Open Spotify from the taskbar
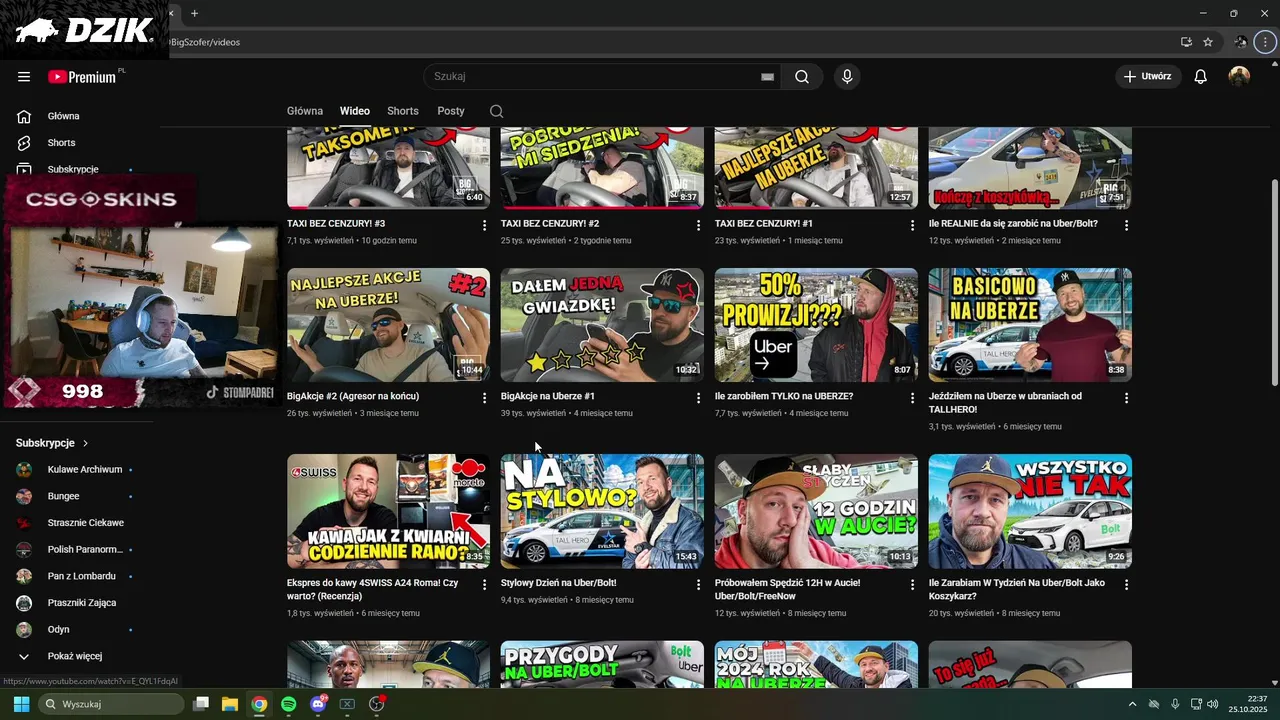The width and height of the screenshot is (1280, 720). click(x=288, y=704)
